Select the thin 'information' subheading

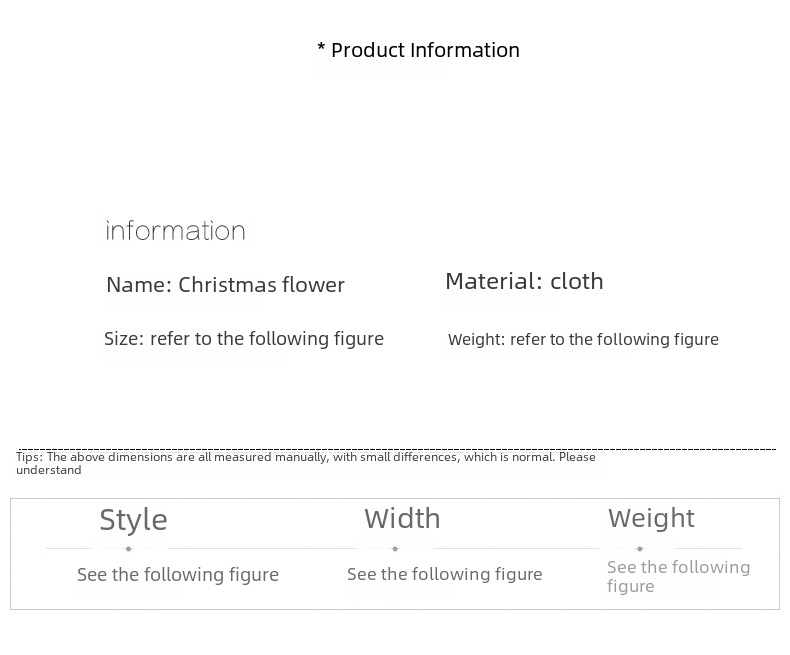tap(176, 231)
